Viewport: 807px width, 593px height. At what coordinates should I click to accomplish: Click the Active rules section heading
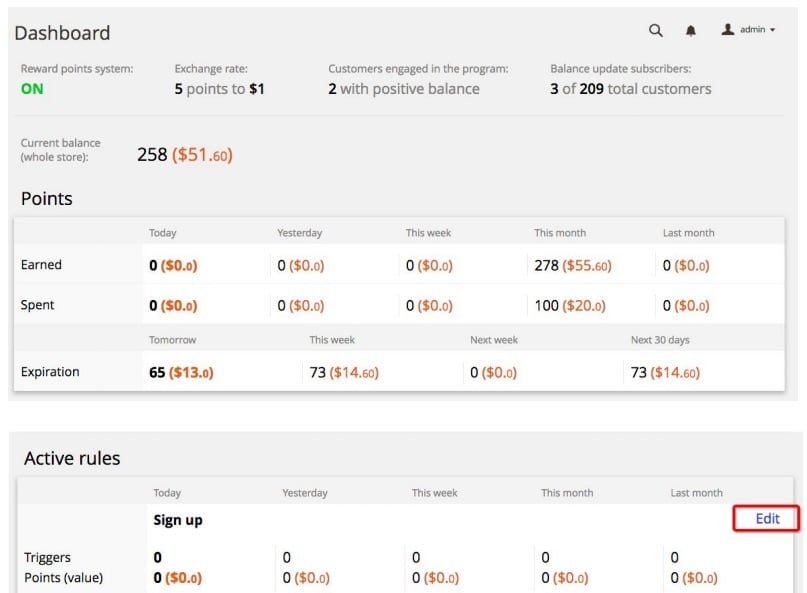point(72,458)
